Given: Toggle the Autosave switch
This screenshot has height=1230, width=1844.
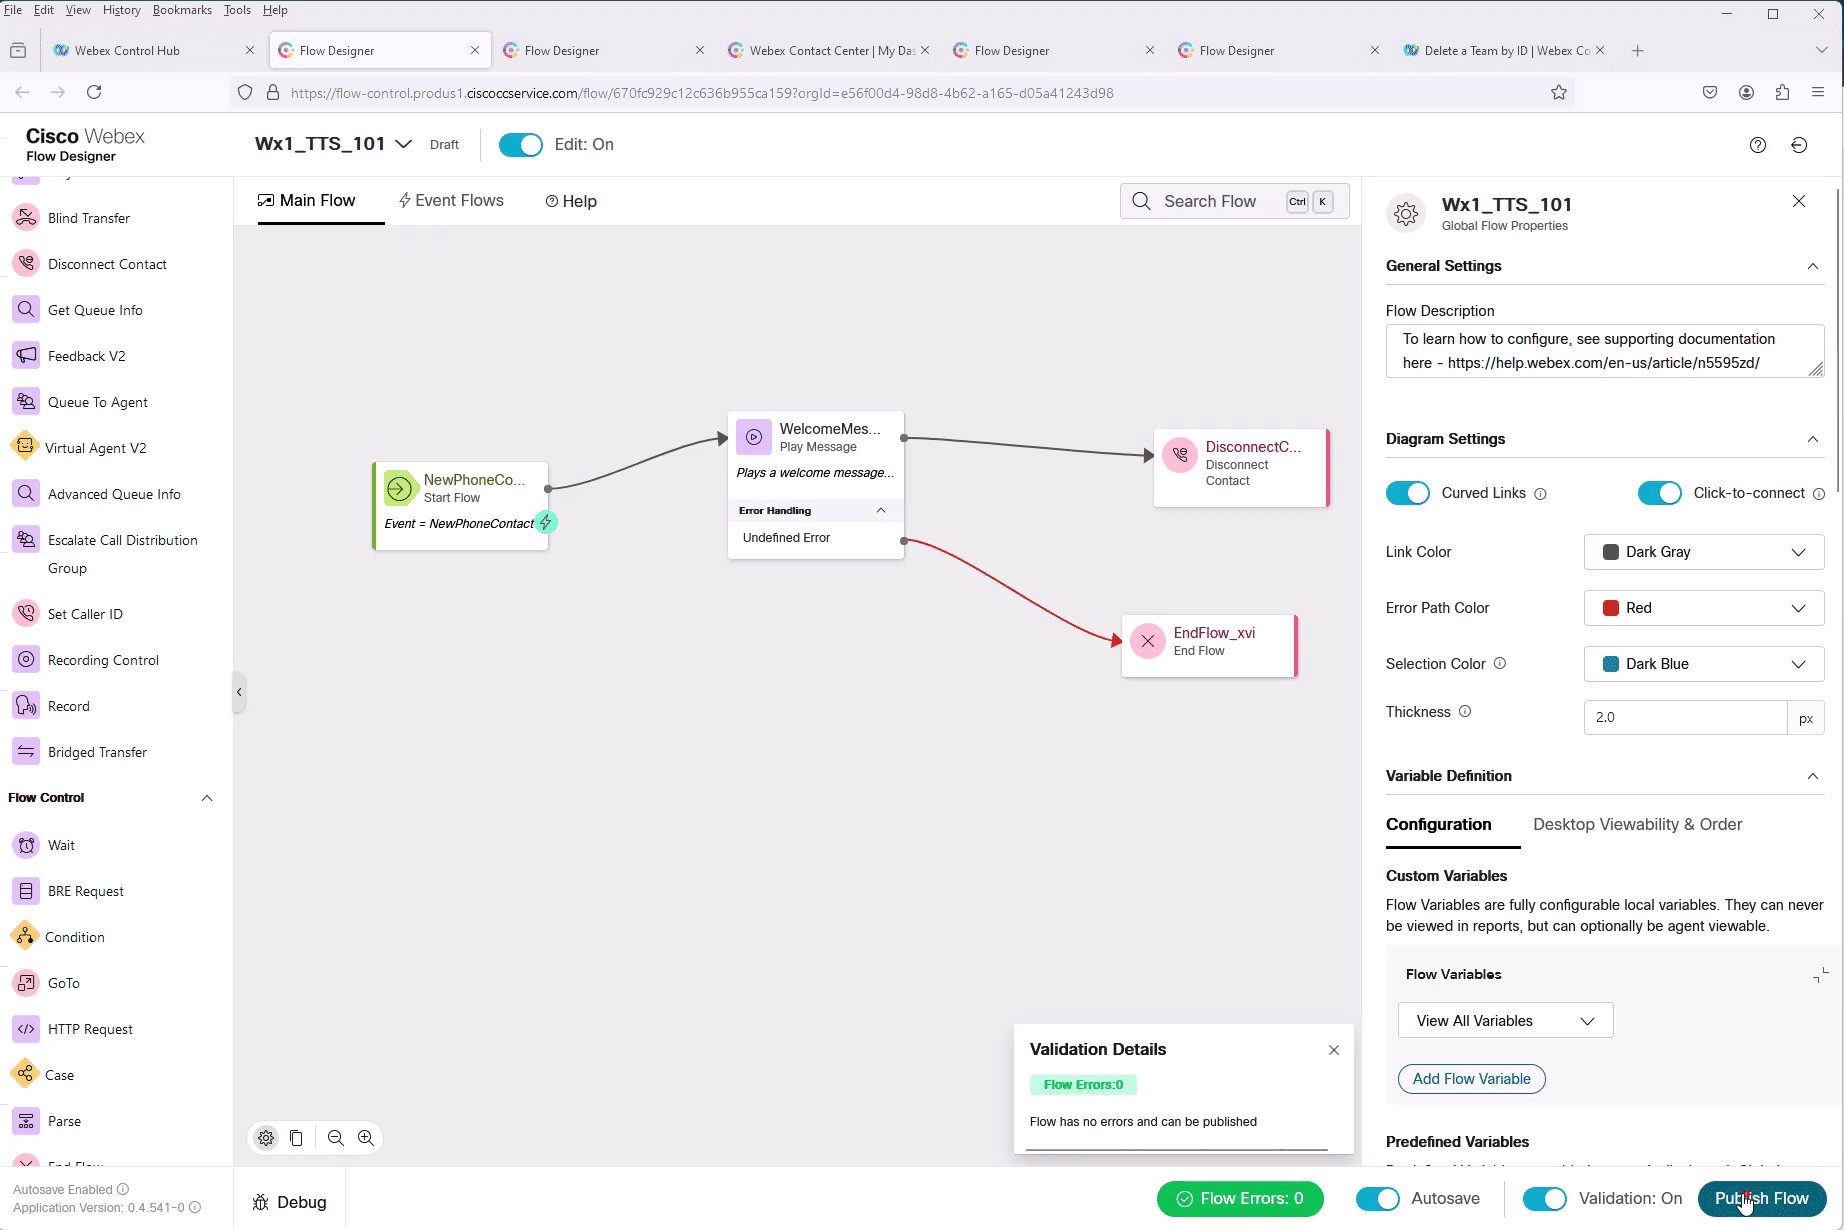Looking at the screenshot, I should point(1377,1199).
